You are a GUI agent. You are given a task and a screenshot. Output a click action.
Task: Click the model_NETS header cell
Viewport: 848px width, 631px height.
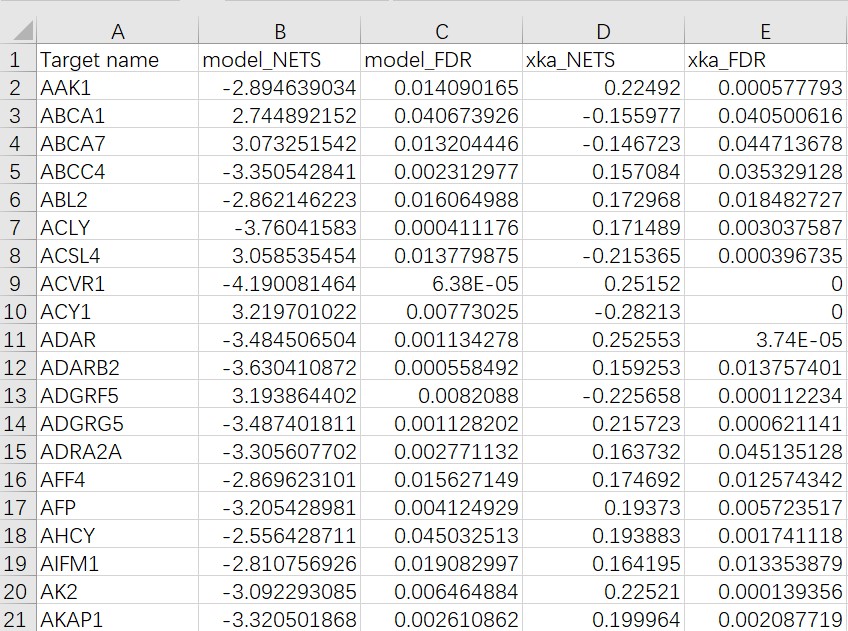coord(280,59)
